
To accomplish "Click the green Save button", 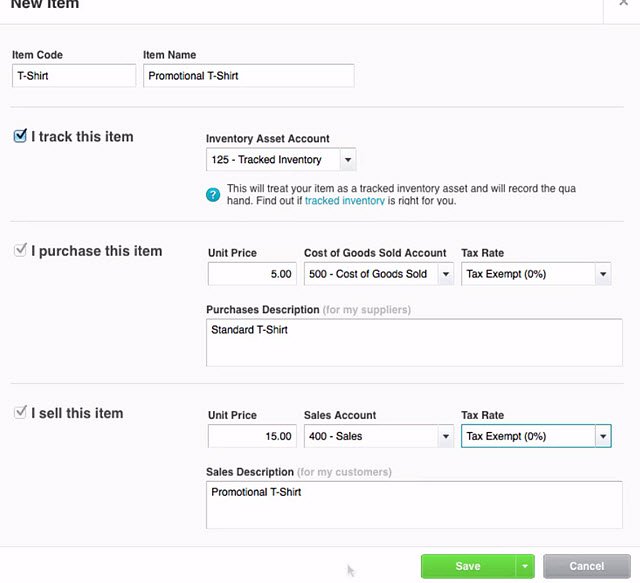I will coord(467,566).
